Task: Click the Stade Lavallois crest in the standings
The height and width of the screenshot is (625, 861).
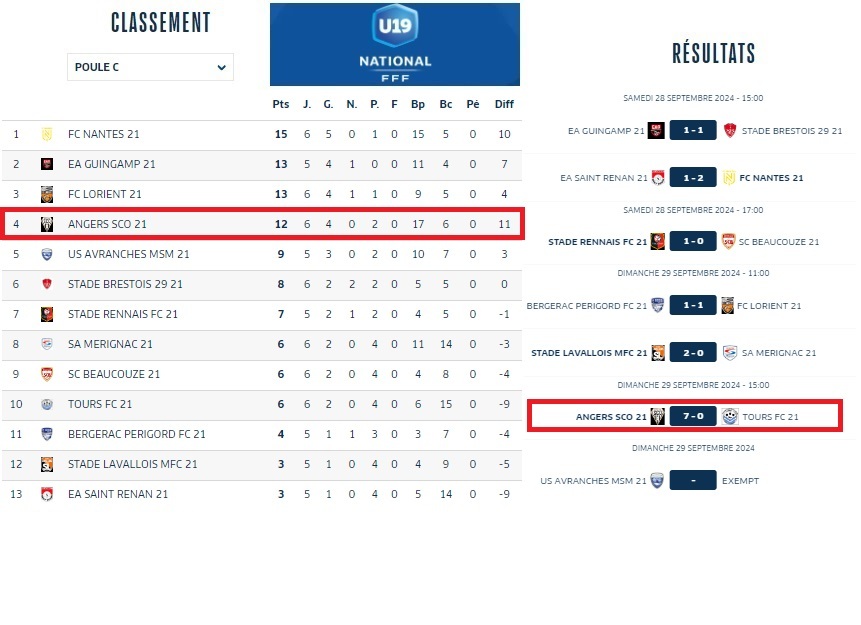Action: coord(47,464)
